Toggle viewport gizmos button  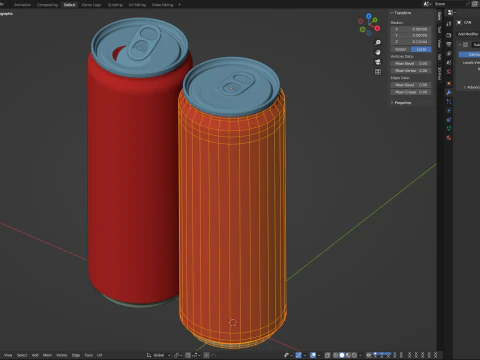(298, 355)
